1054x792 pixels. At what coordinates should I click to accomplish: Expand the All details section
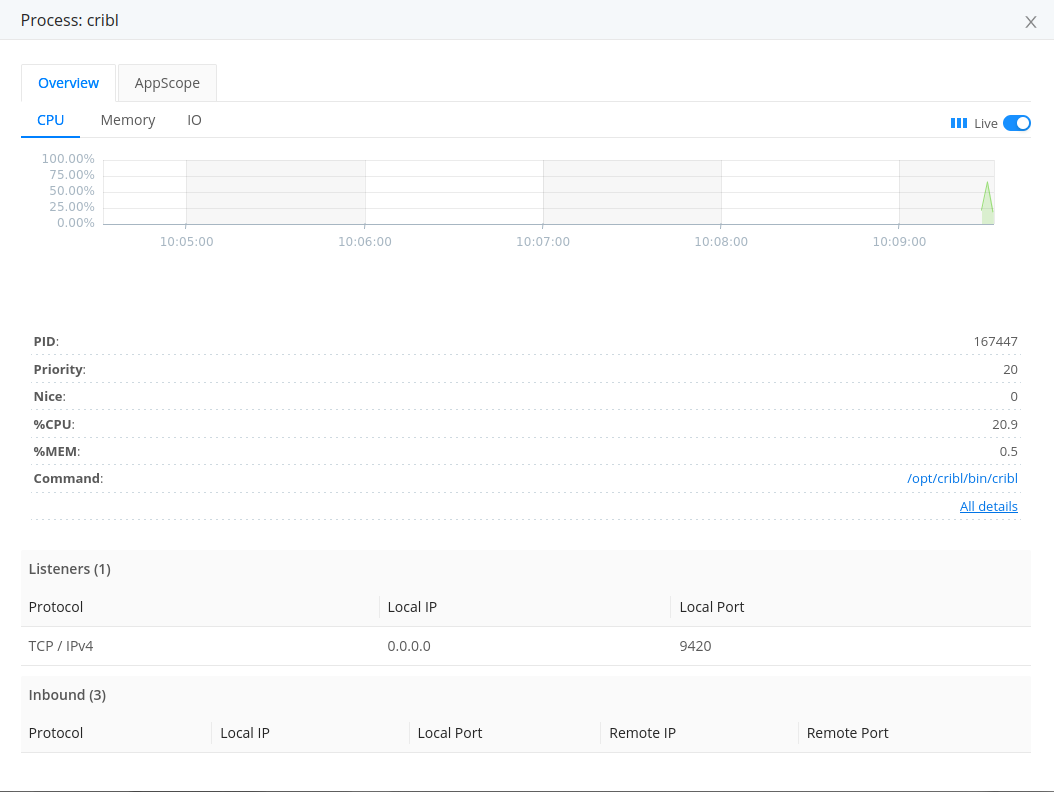pos(988,506)
